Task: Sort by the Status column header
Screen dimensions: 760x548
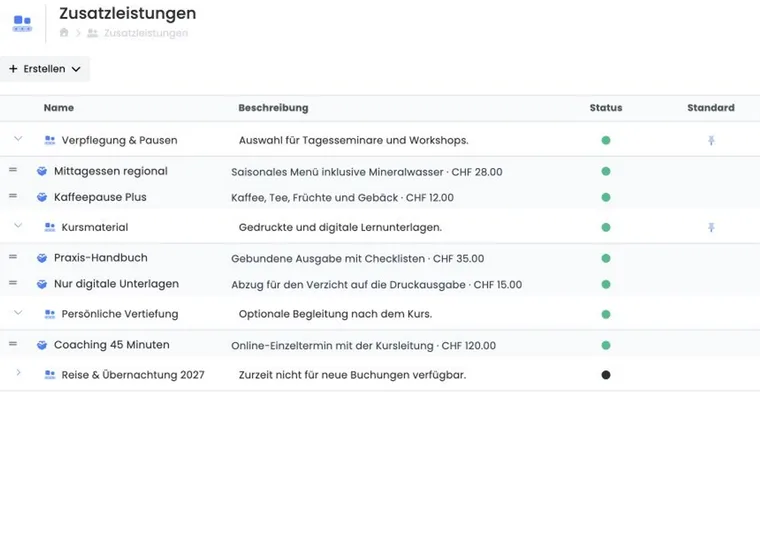Action: coord(606,108)
